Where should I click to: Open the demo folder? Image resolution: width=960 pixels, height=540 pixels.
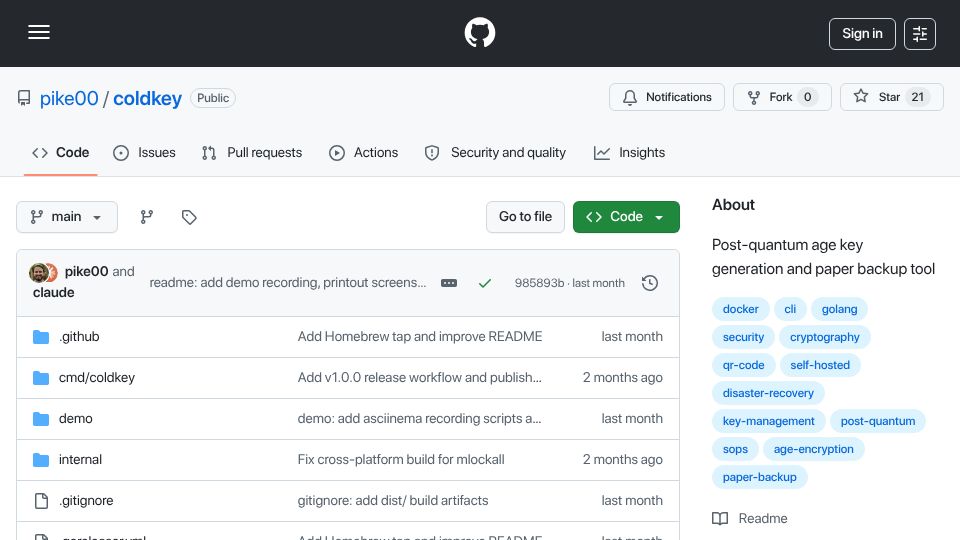point(75,419)
